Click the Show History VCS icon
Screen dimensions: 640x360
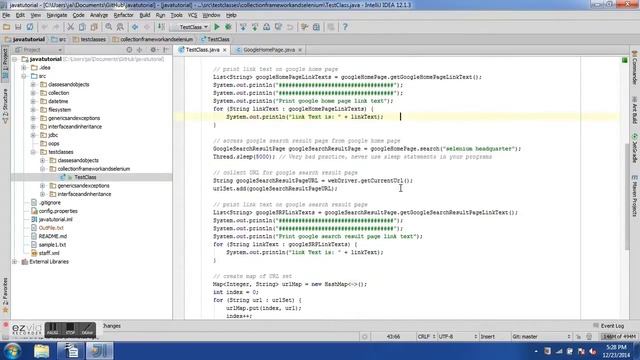267,27
